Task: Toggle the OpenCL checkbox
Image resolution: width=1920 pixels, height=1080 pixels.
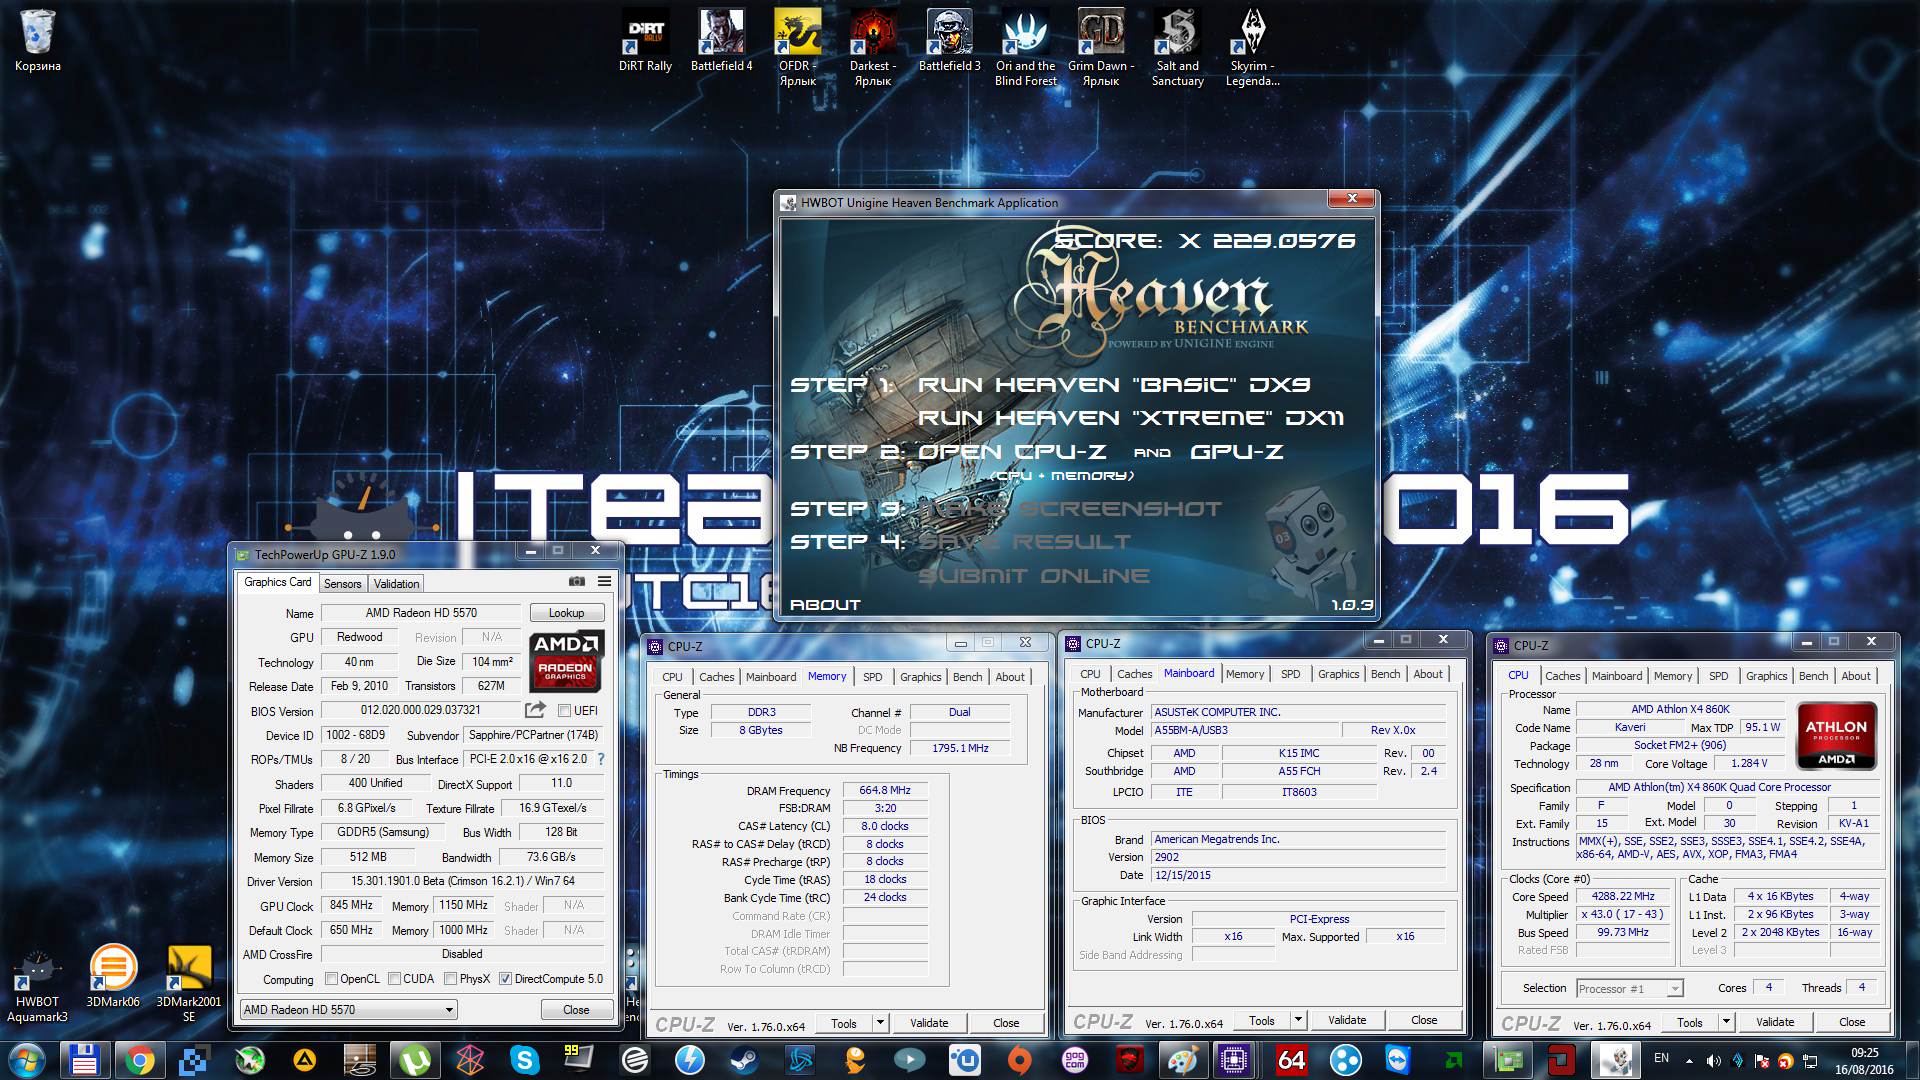Action: click(x=331, y=979)
